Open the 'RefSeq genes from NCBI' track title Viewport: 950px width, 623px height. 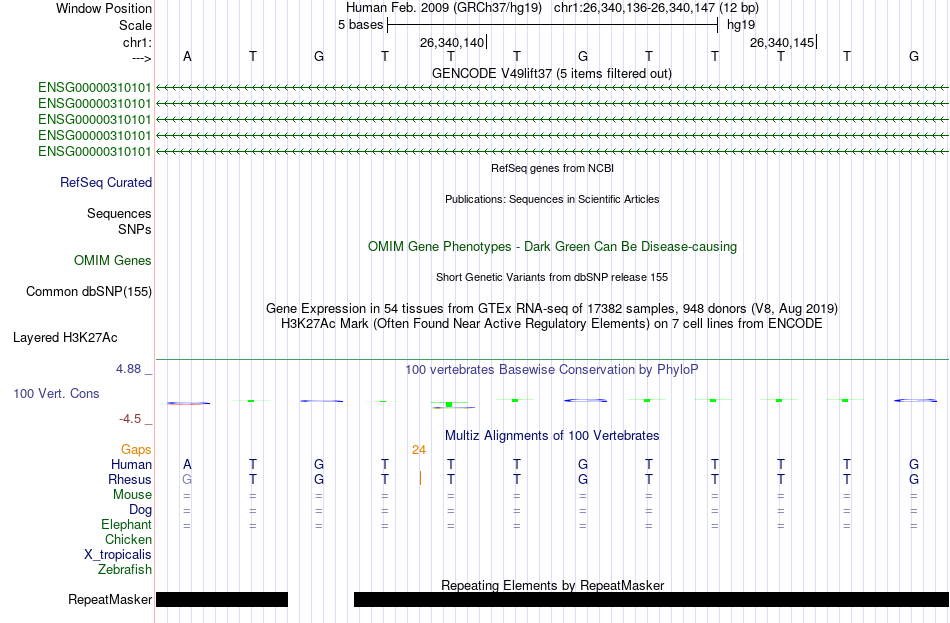pyautogui.click(x=553, y=168)
